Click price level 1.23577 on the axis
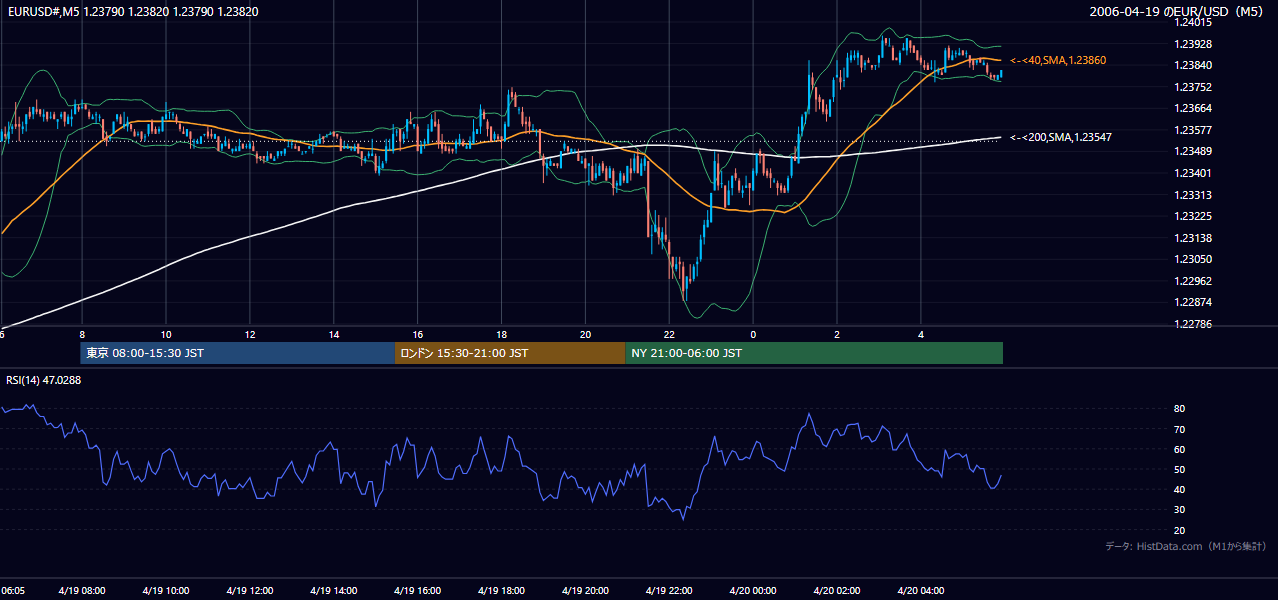The width and height of the screenshot is (1278, 600). [x=1195, y=130]
